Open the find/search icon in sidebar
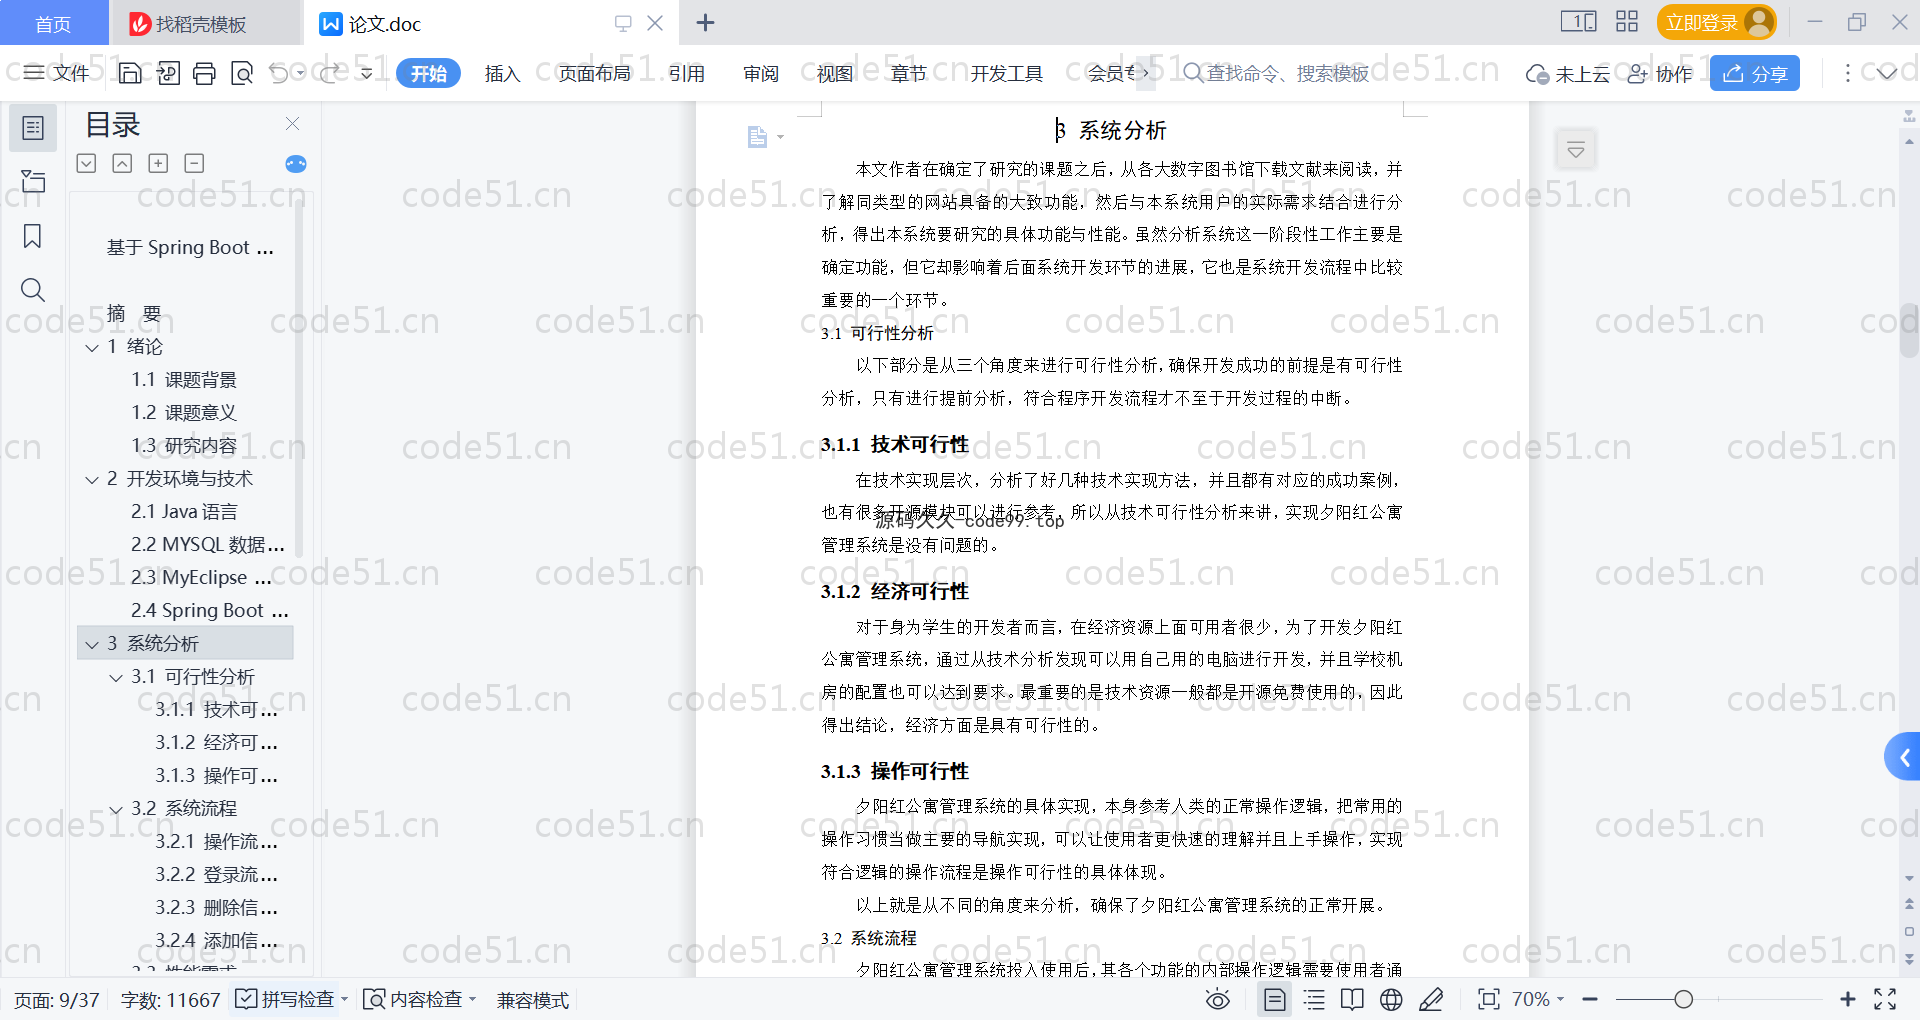The height and width of the screenshot is (1020, 1920). click(x=33, y=290)
